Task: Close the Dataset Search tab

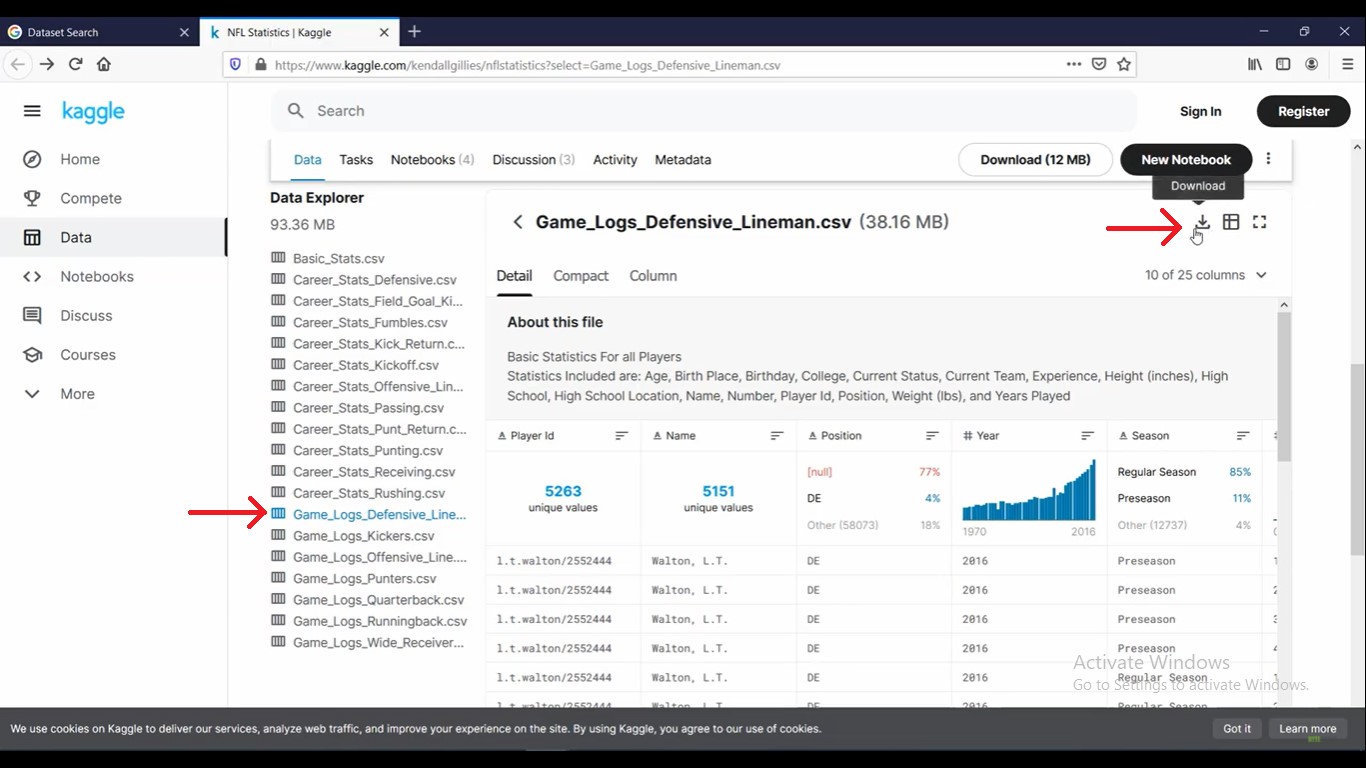Action: tap(184, 32)
